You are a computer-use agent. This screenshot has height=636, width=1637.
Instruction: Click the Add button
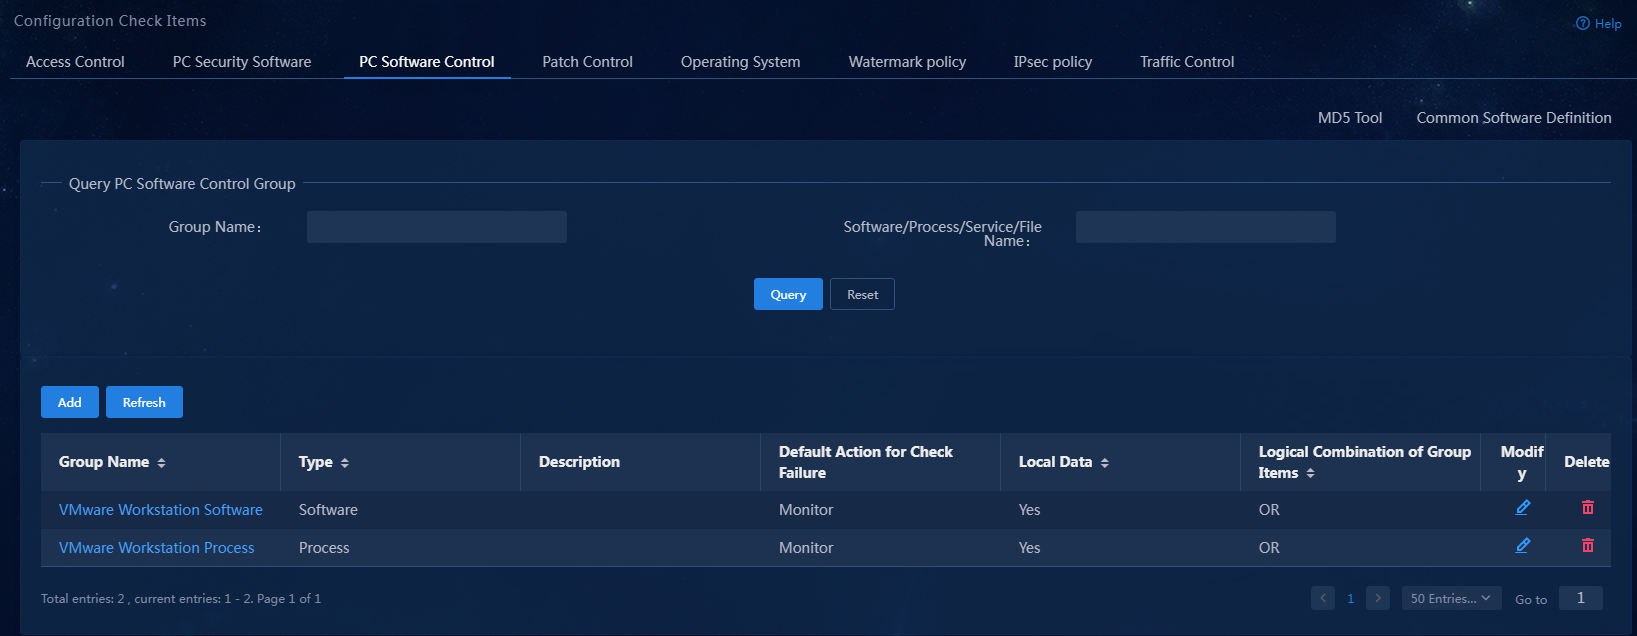70,402
